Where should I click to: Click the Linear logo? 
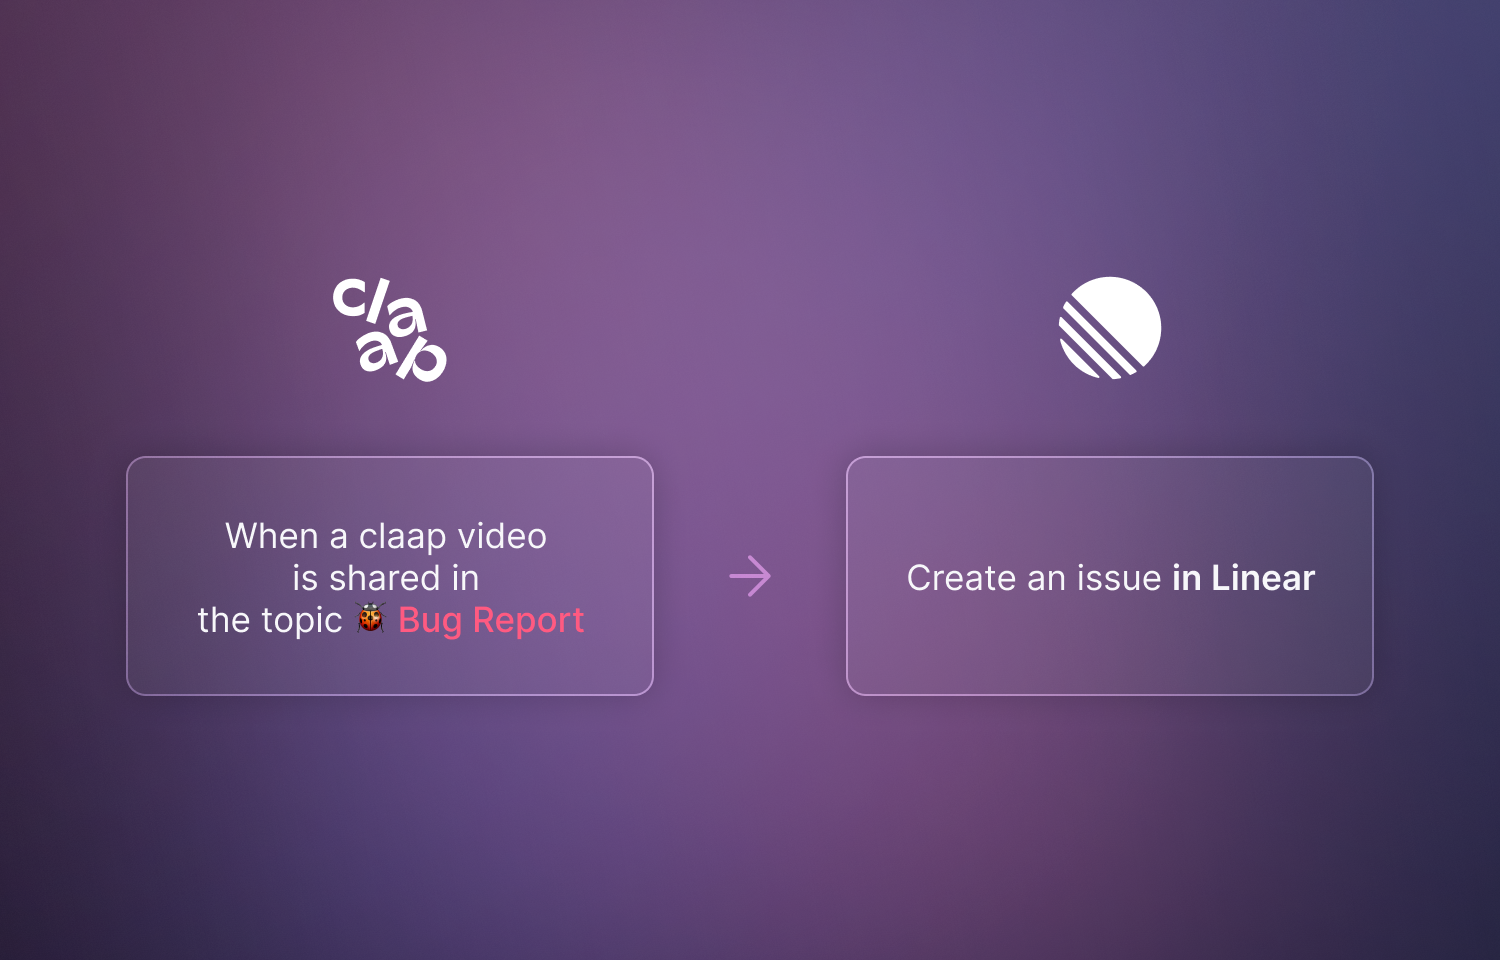coord(1110,328)
